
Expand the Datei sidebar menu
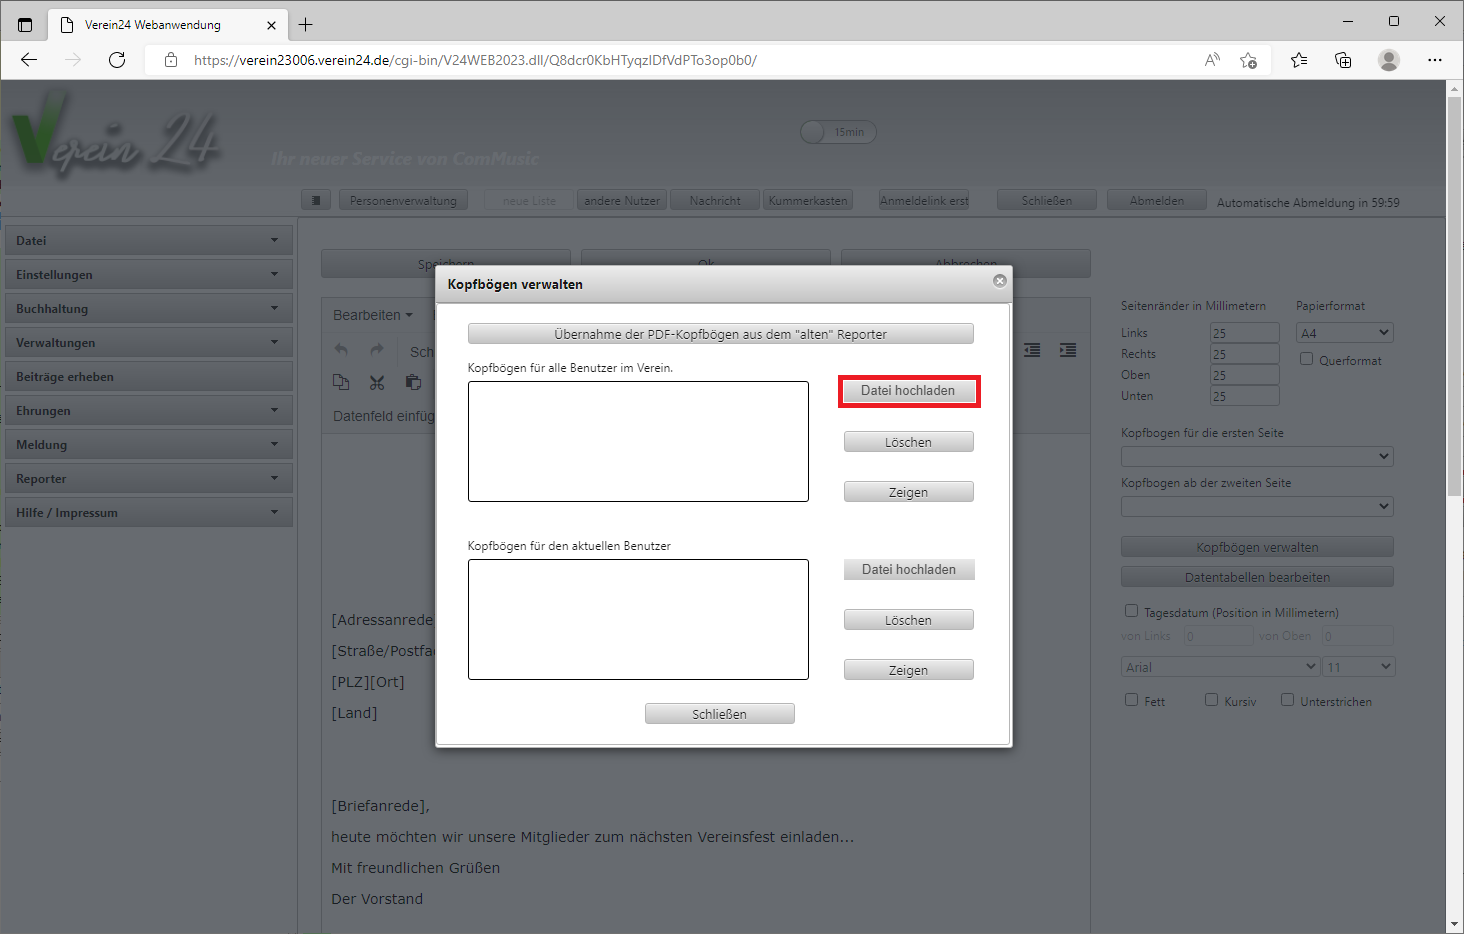click(149, 240)
